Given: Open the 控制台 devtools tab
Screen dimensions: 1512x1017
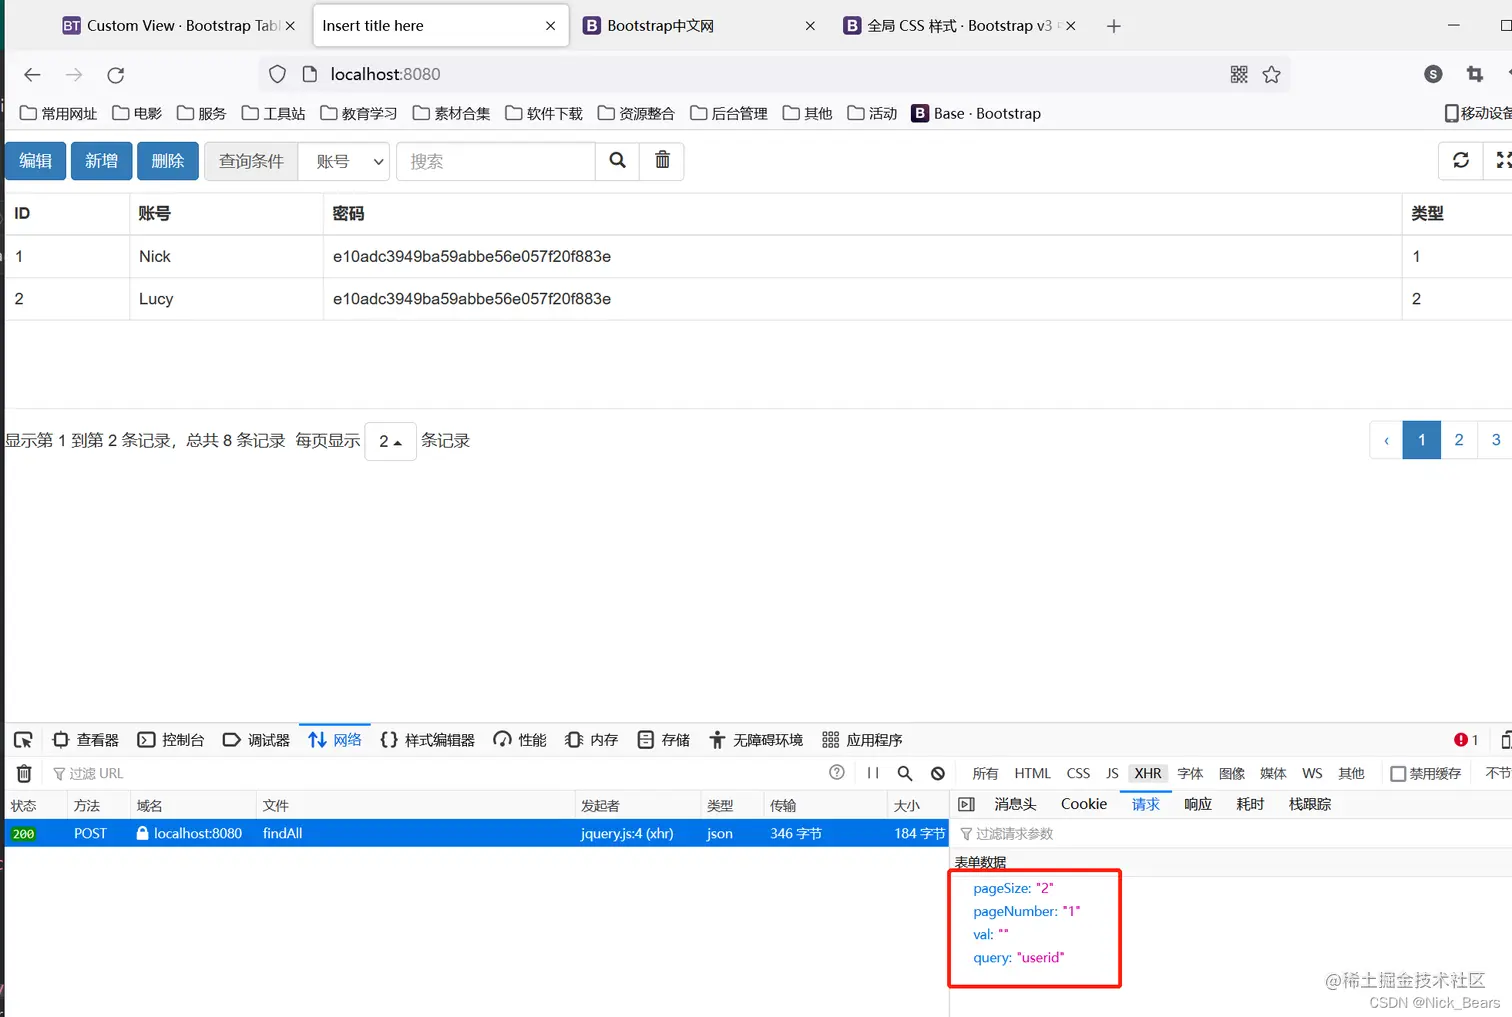Looking at the screenshot, I should click(x=171, y=740).
